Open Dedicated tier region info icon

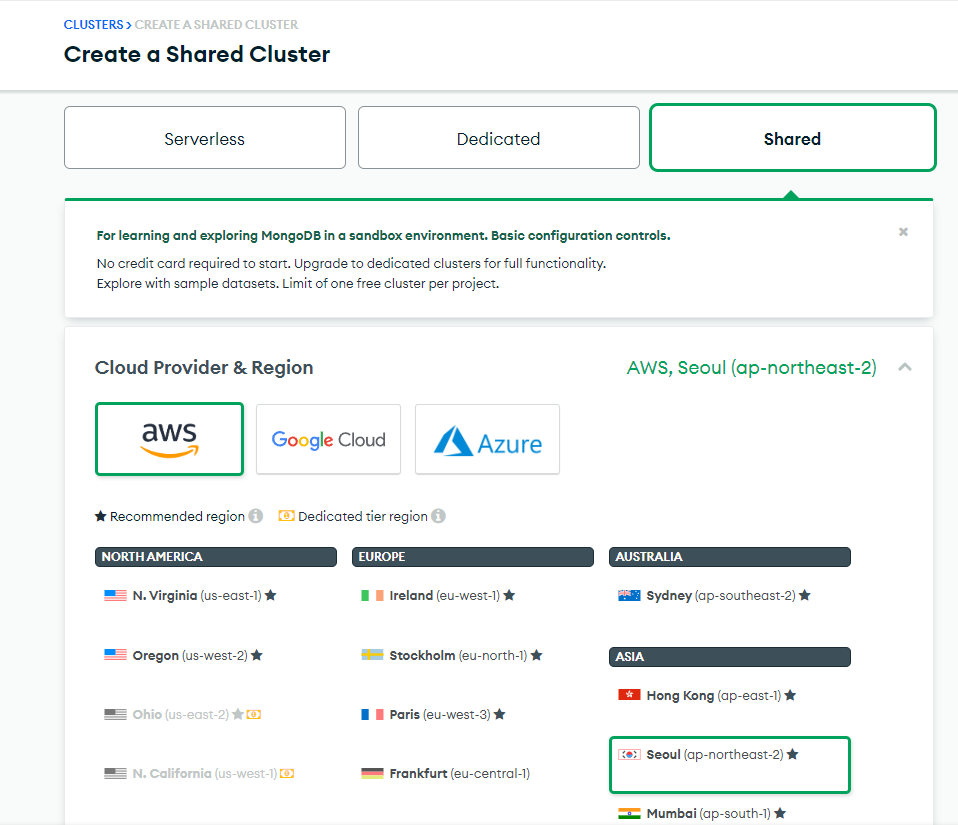tap(438, 516)
